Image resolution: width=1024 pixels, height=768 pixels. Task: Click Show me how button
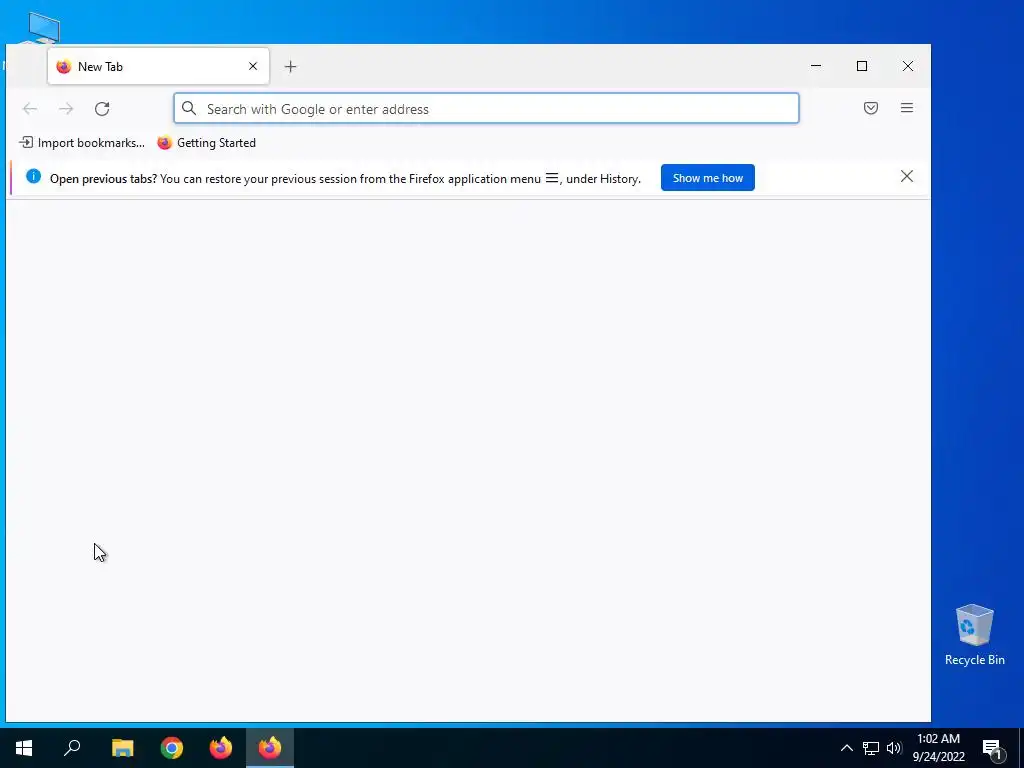tap(707, 178)
